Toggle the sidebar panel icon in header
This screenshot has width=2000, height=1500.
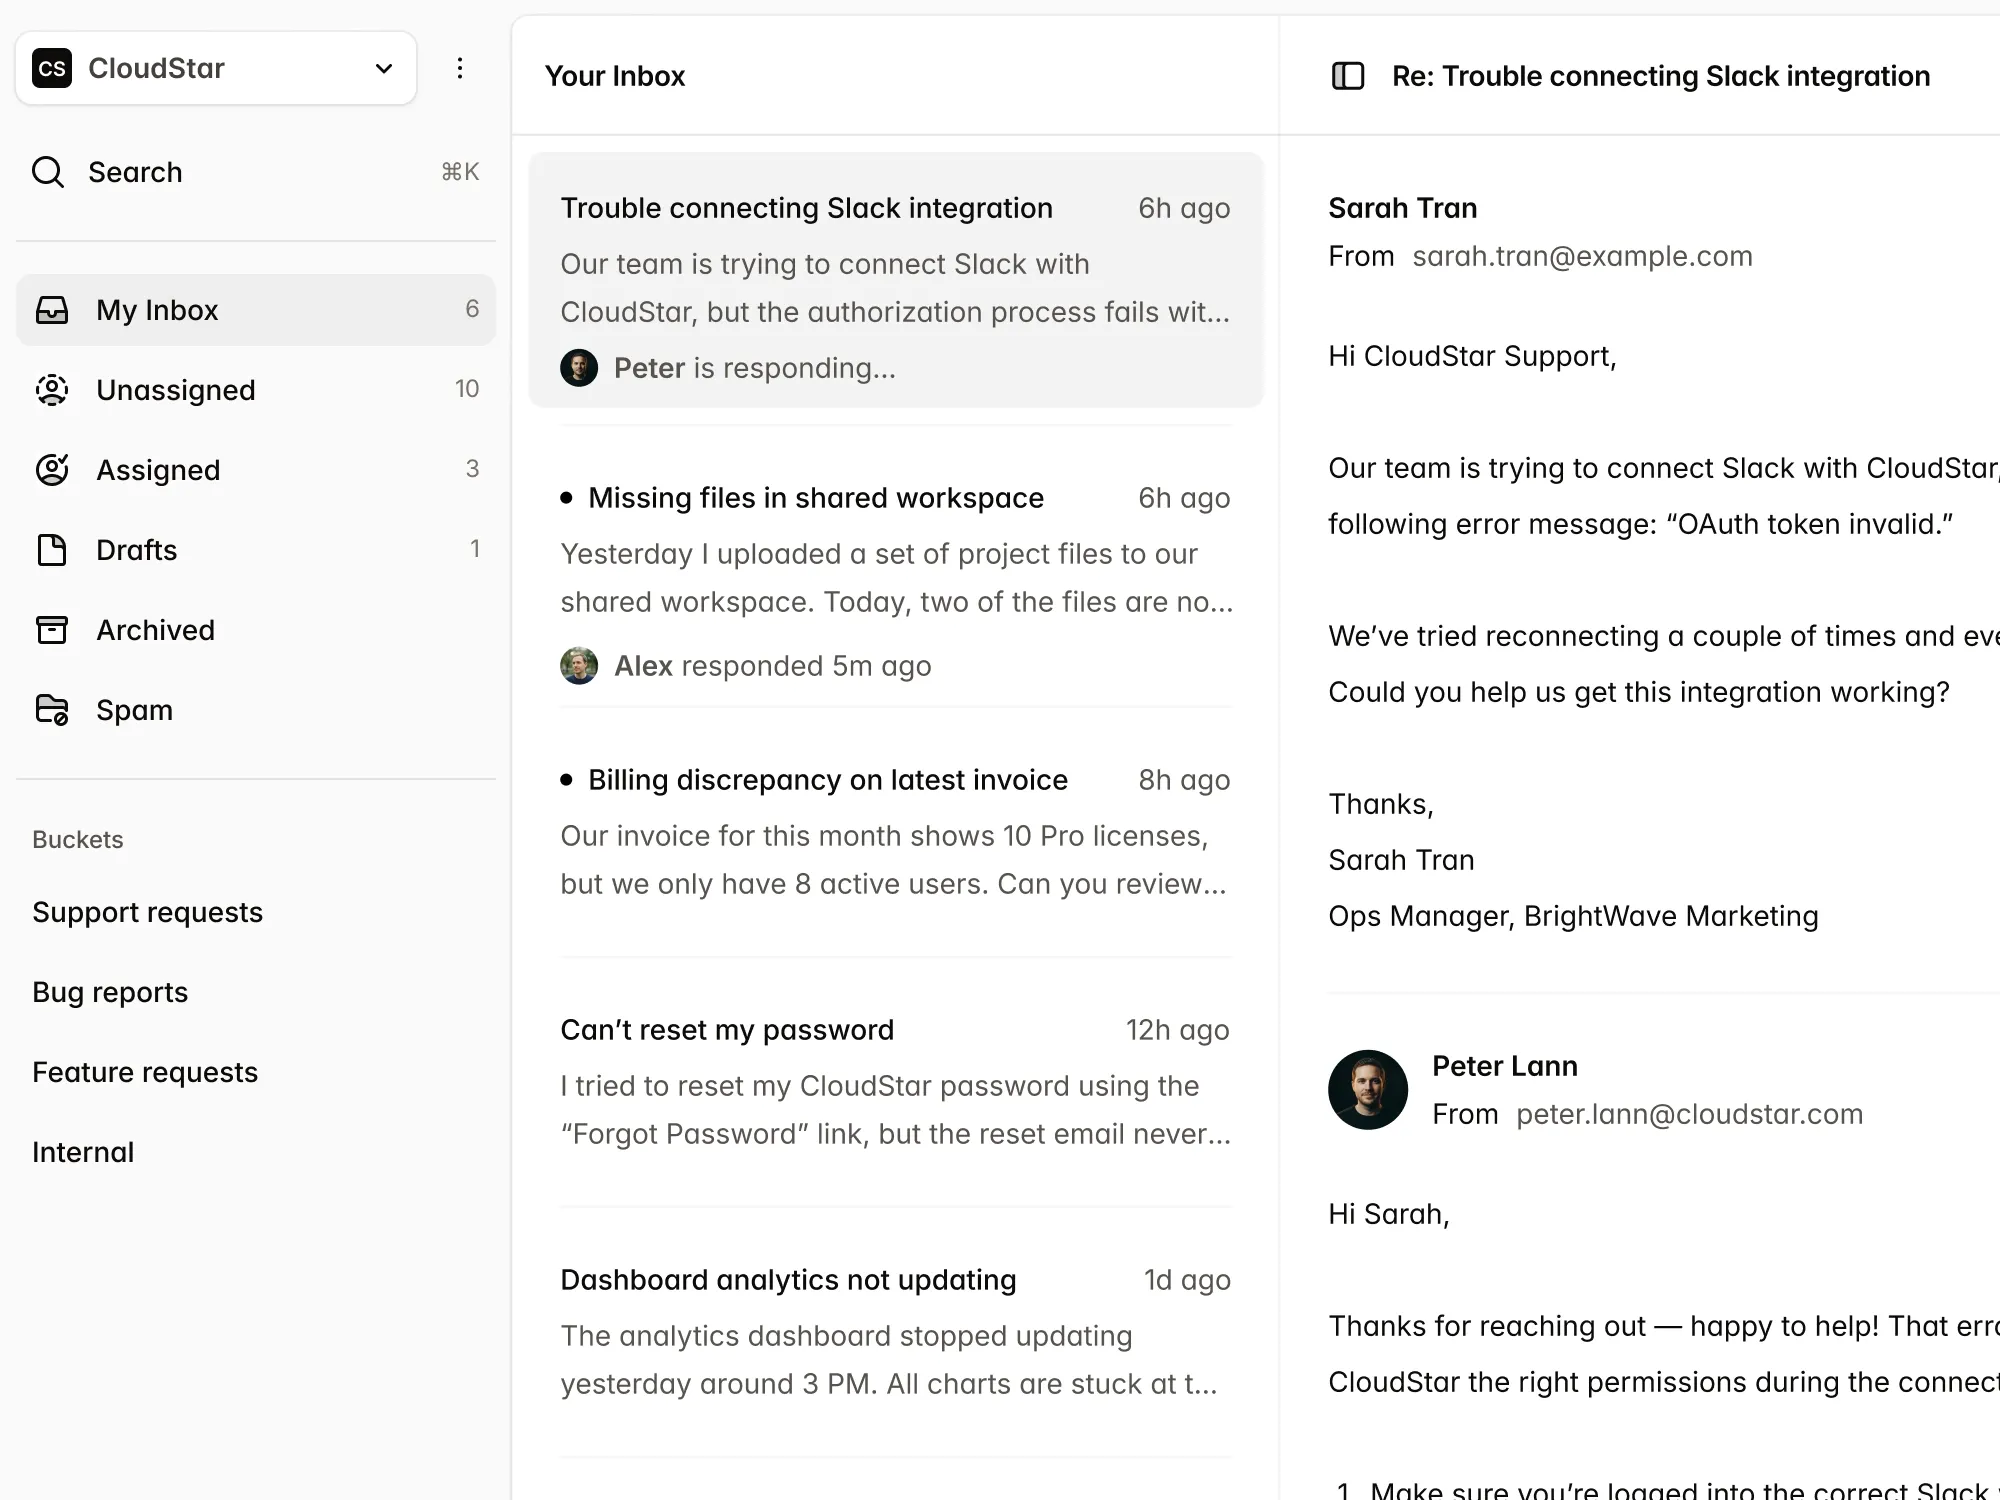[x=1348, y=76]
